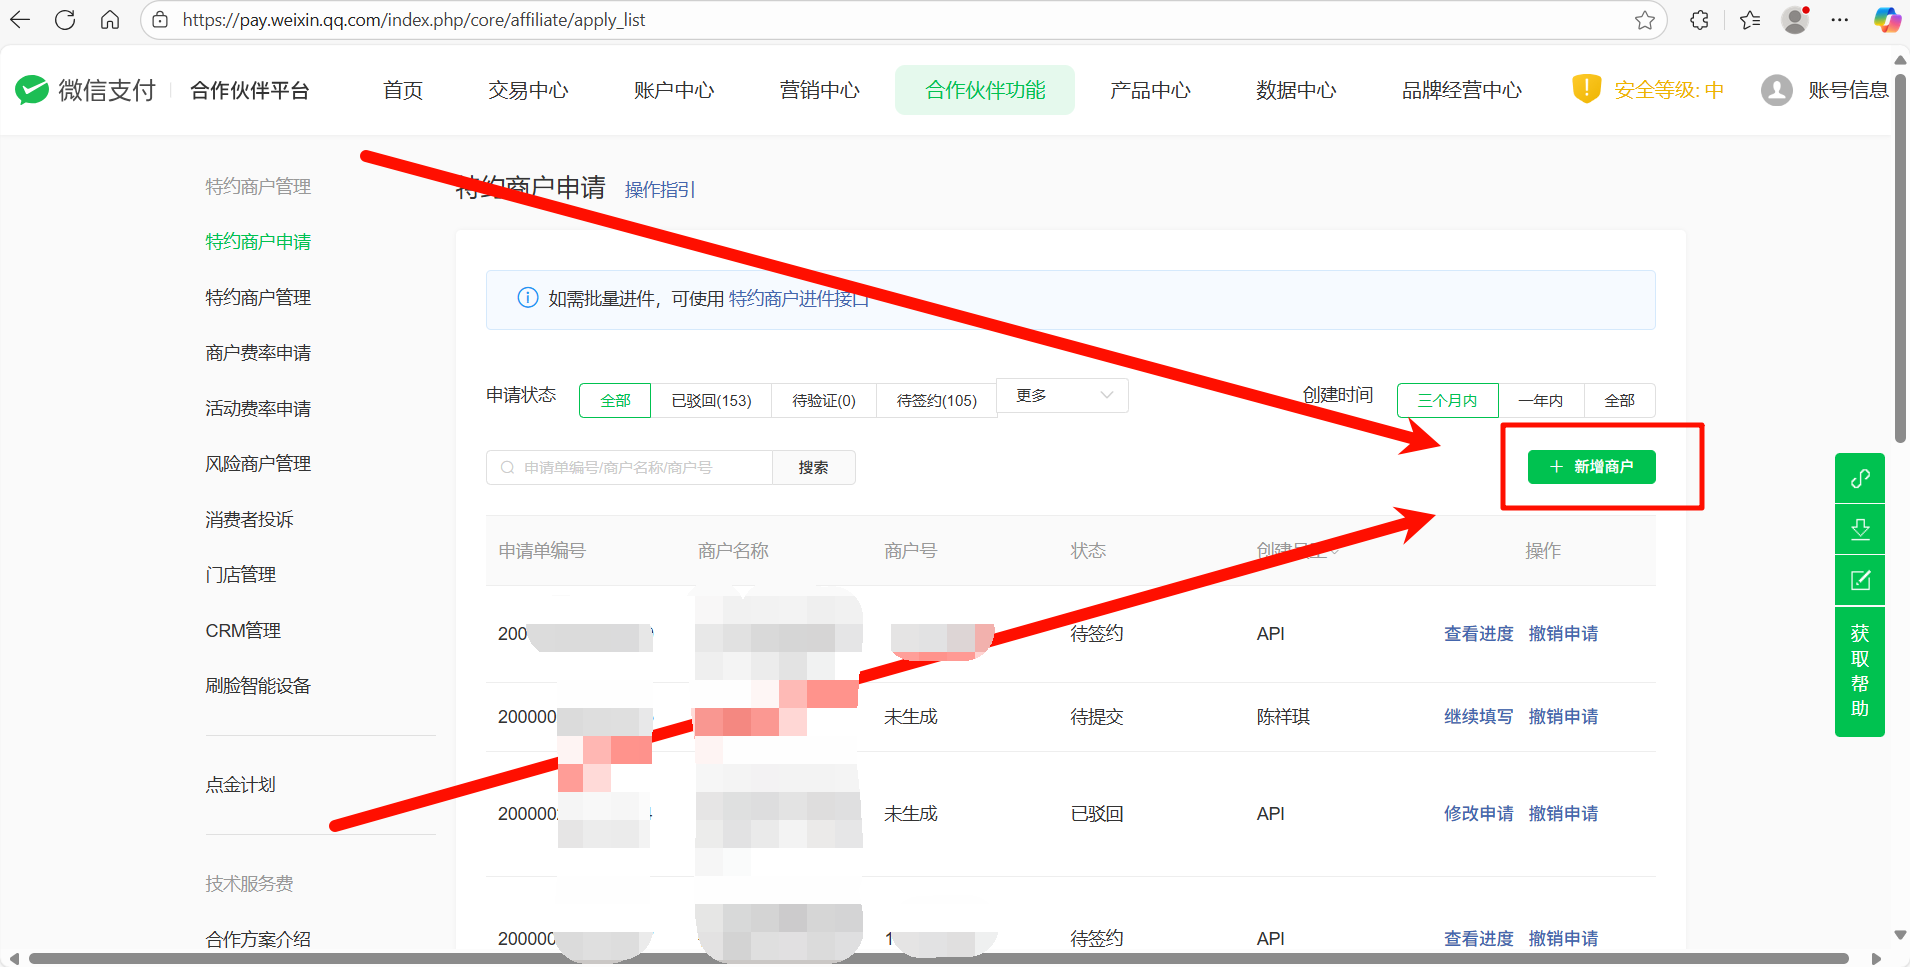The image size is (1910, 967).
Task: Add page to favorites star icon
Action: click(x=1645, y=20)
